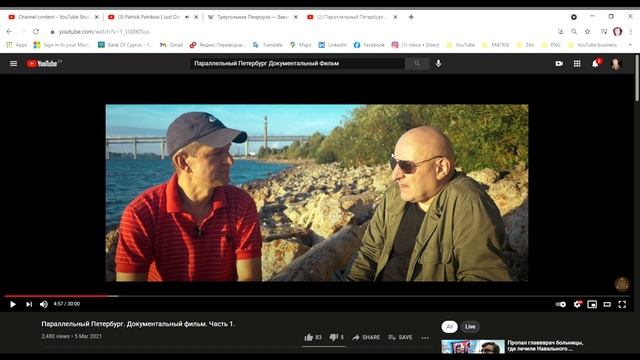Screen dimensions: 640x360
Task: Start voice search with microphone icon
Action: tap(438, 63)
